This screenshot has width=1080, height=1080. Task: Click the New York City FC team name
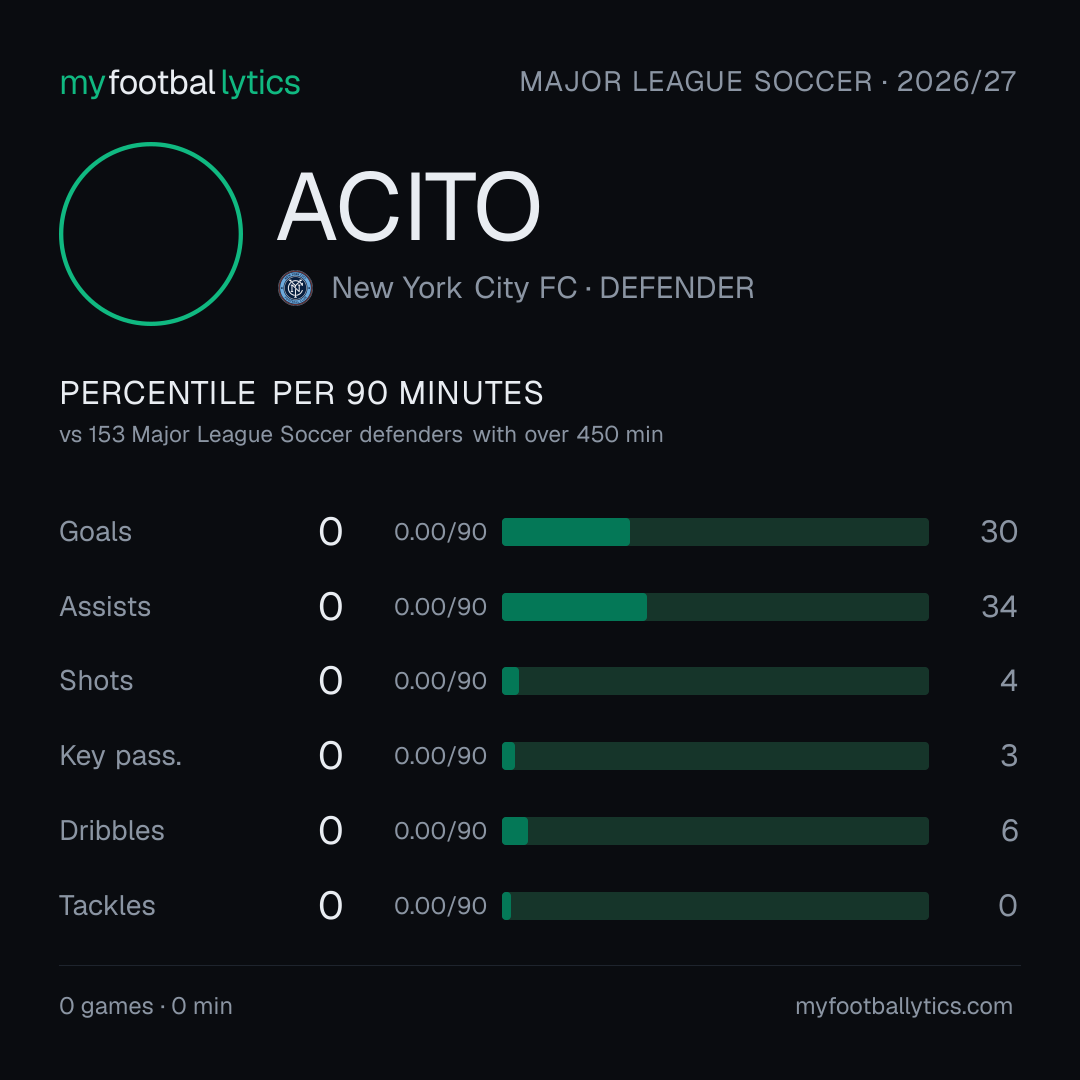[454, 288]
